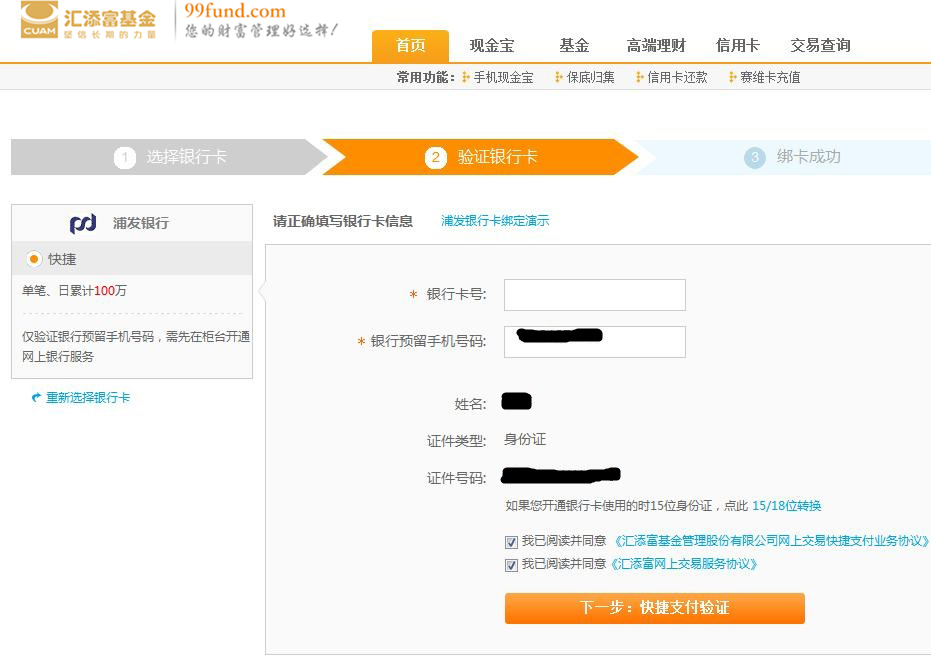Image resolution: width=931 pixels, height=655 pixels.
Task: Click step 2 circle 验证银行卡
Action: 435,158
